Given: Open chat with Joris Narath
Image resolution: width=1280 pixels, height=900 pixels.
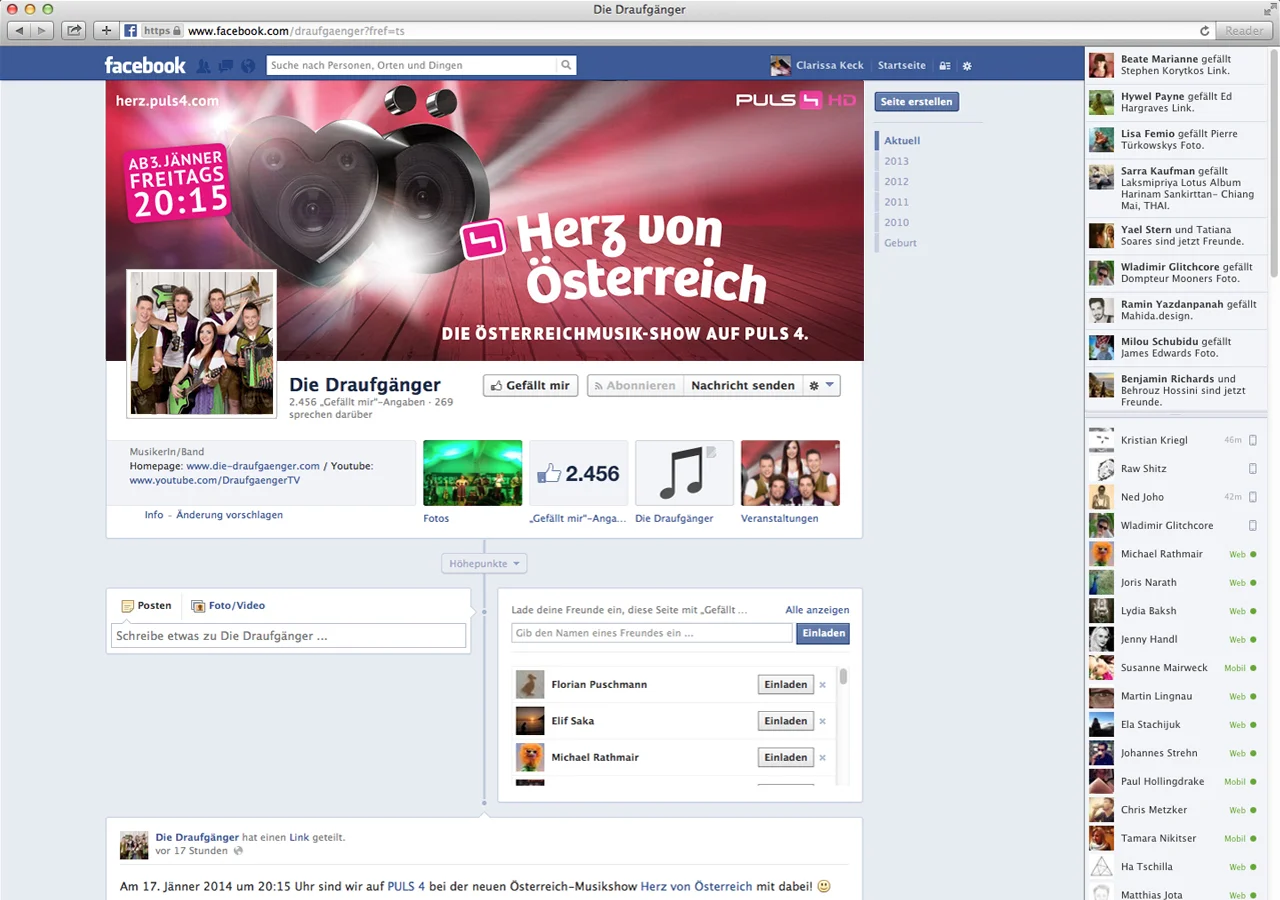Looking at the screenshot, I should (x=1173, y=582).
